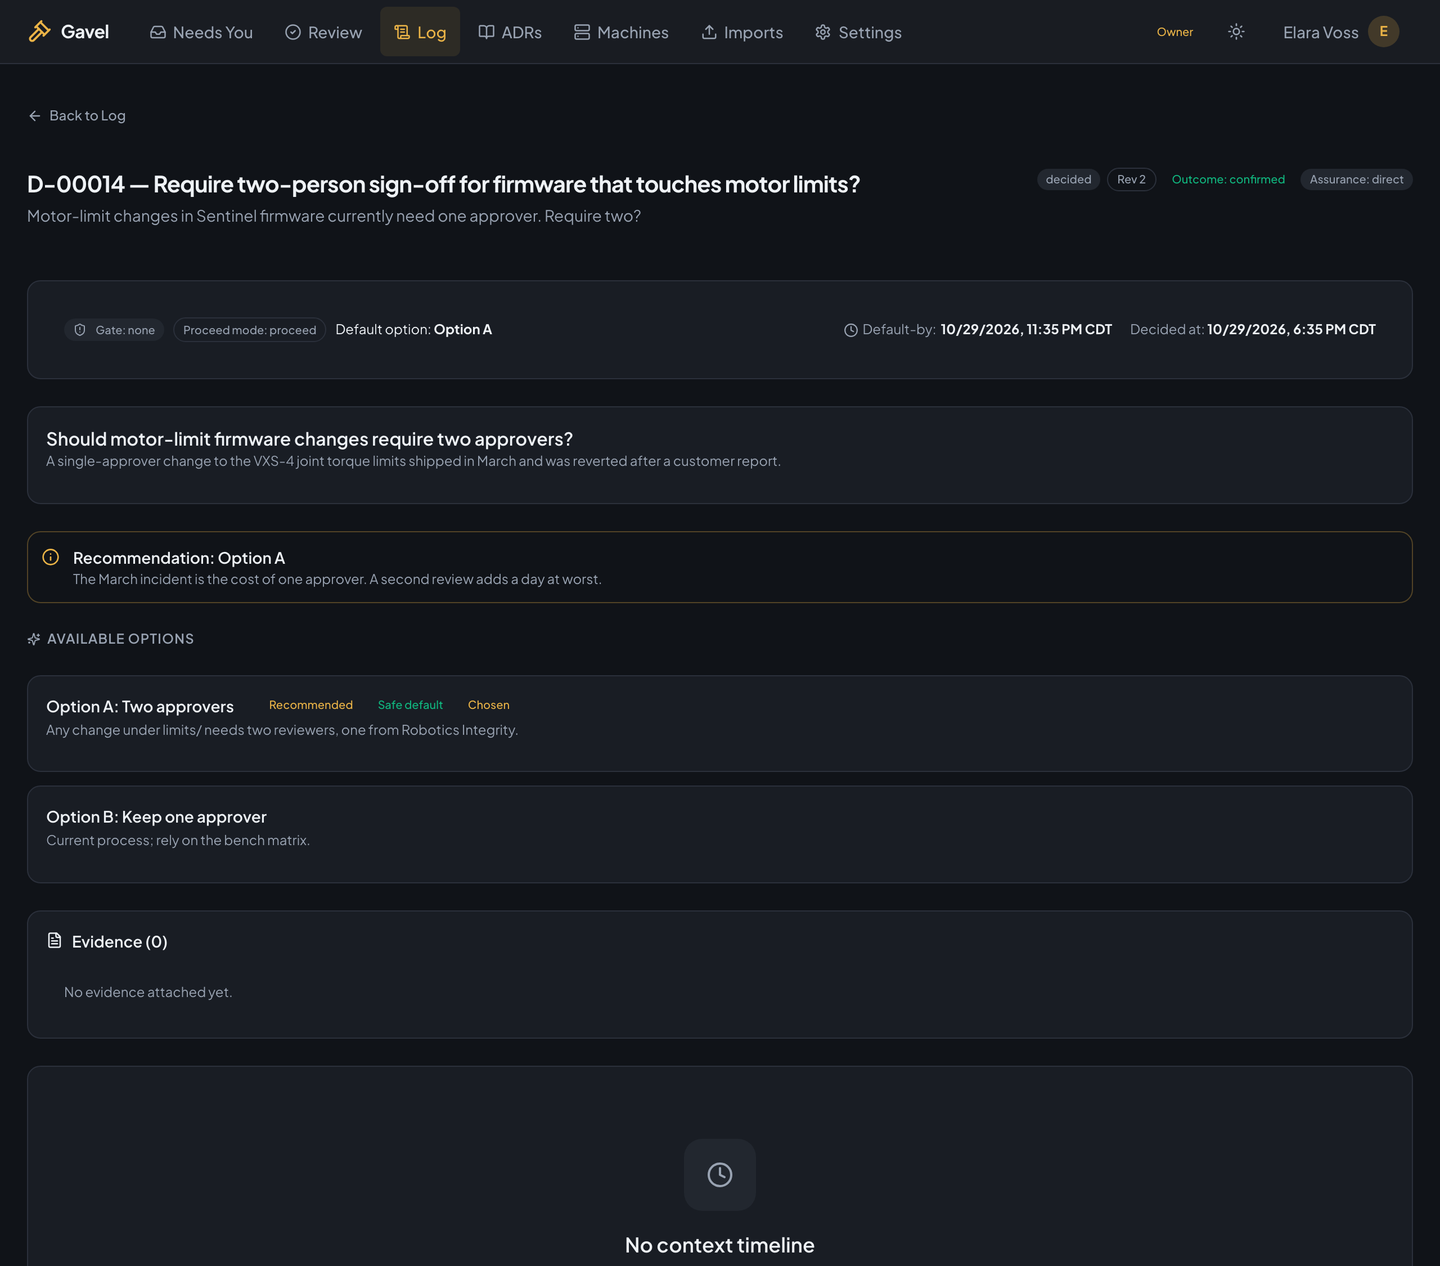
Task: Click the Proceed mode: proceed badge
Action: coord(250,330)
